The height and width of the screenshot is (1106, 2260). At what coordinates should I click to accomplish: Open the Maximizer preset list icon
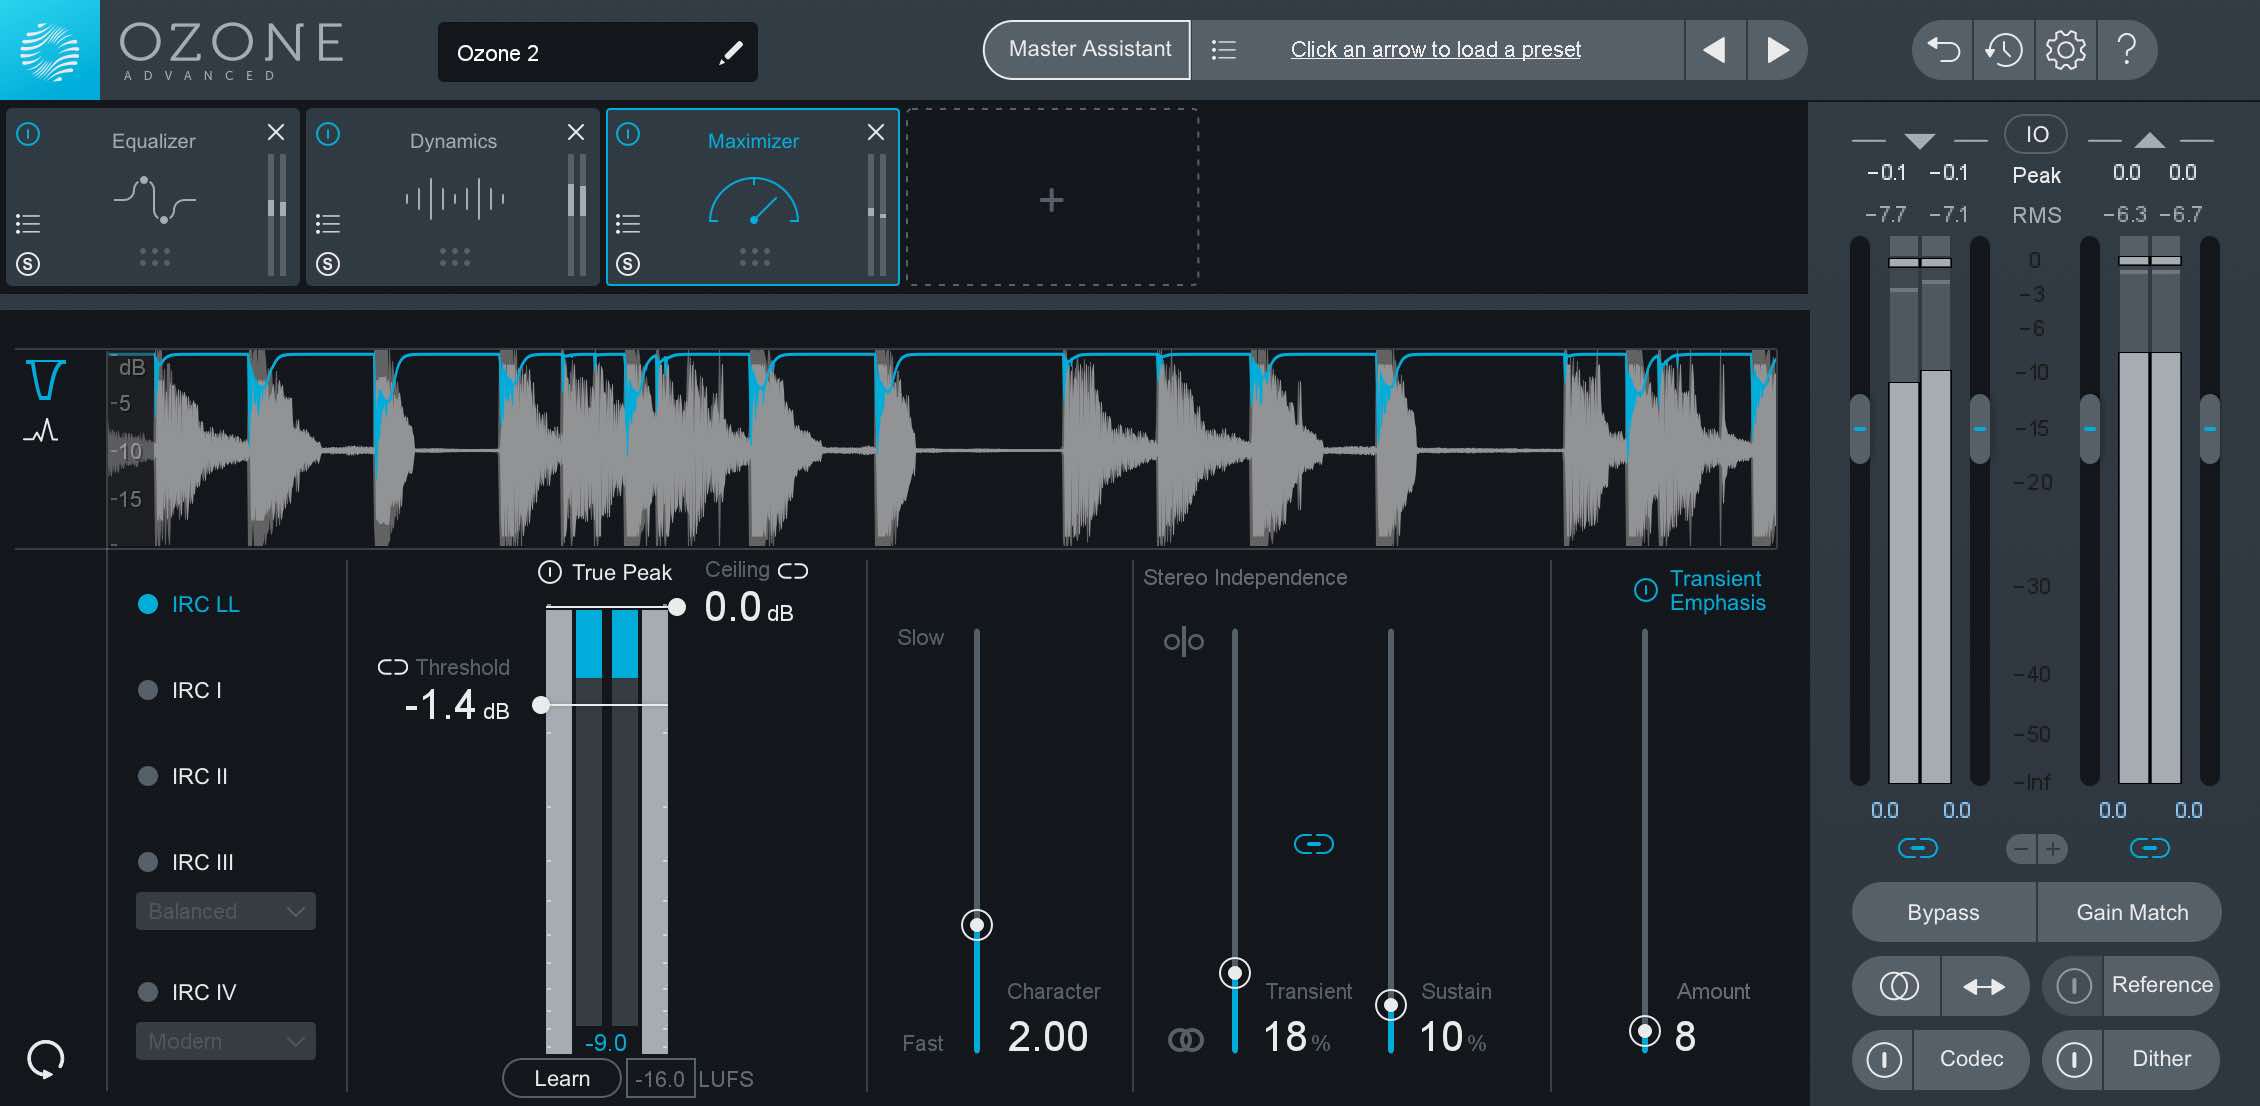point(628,224)
